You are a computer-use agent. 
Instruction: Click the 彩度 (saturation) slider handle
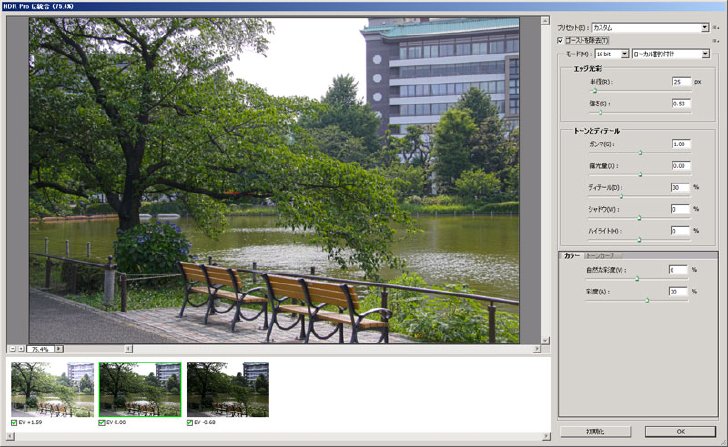pos(647,300)
